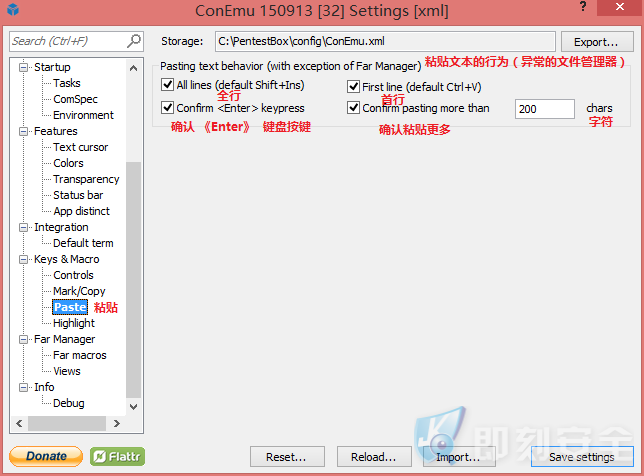The height and width of the screenshot is (476, 644).
Task: Click the ConEmu app icon in title bar
Action: pos(13,9)
